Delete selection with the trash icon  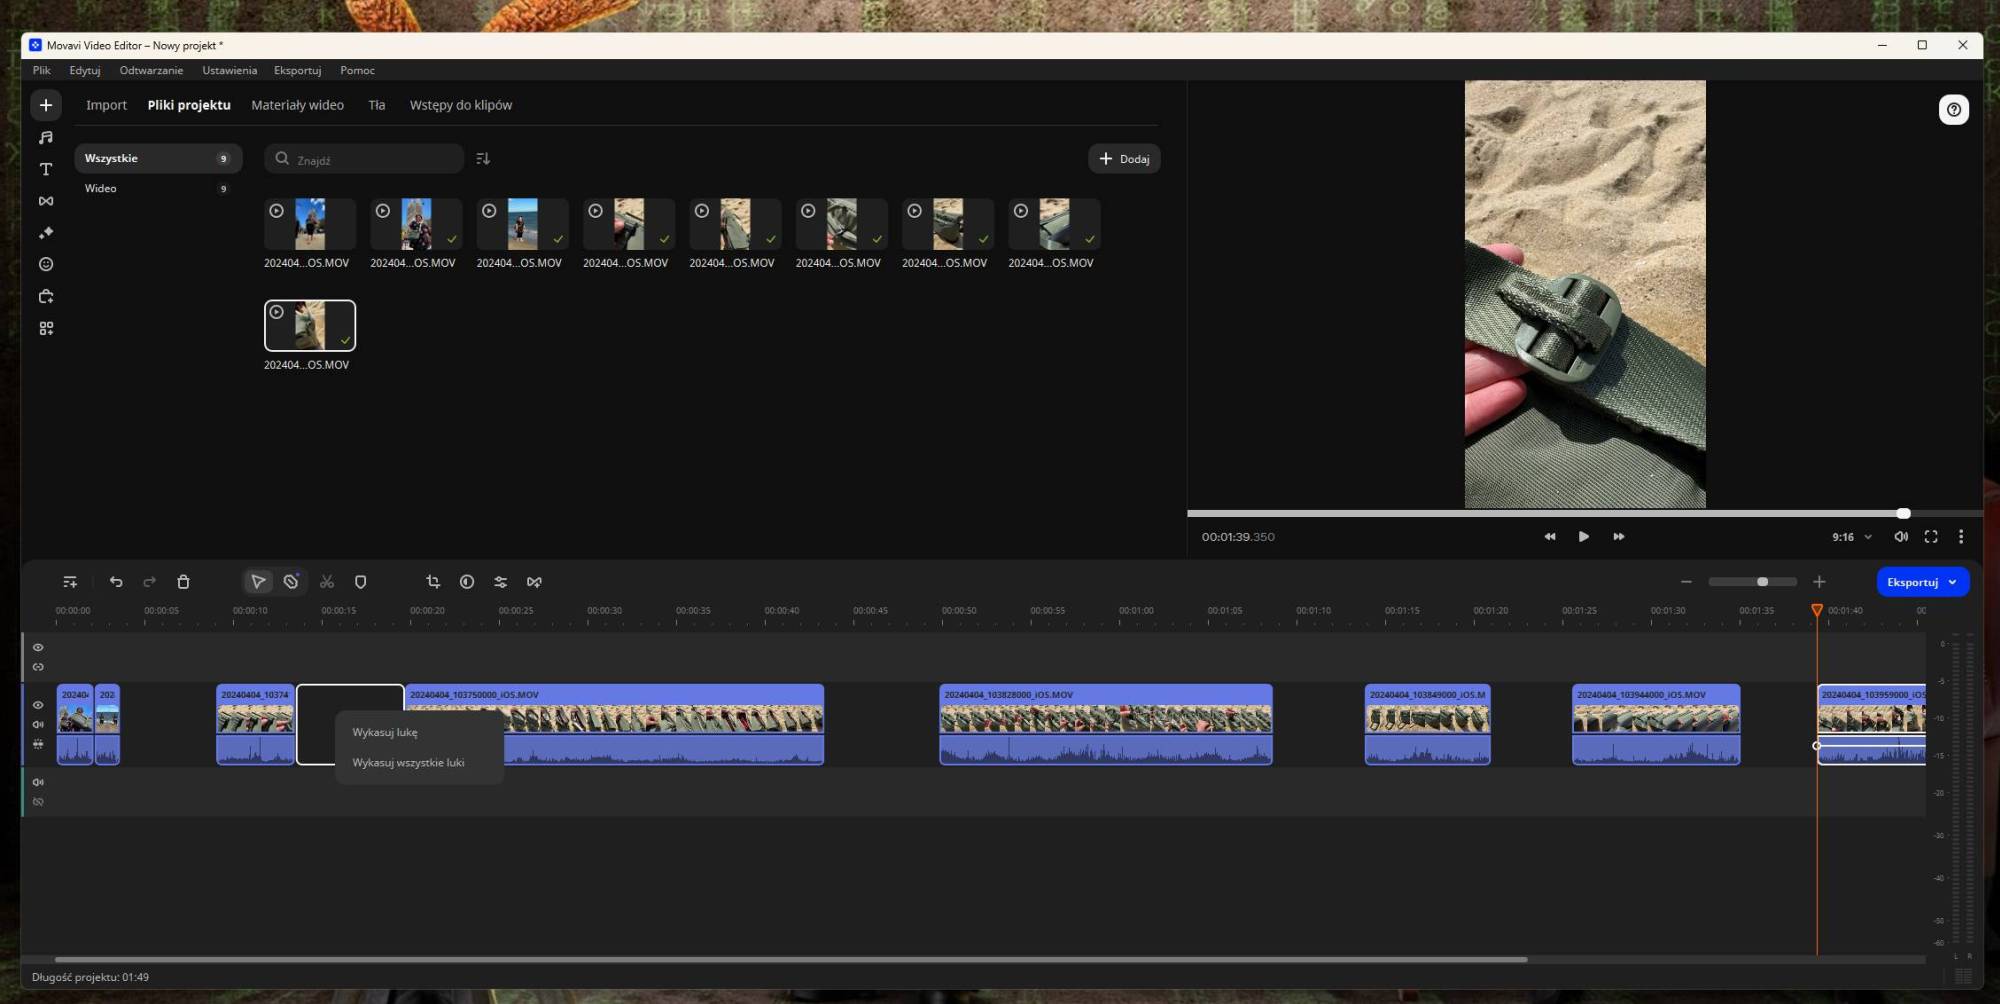[x=183, y=582]
